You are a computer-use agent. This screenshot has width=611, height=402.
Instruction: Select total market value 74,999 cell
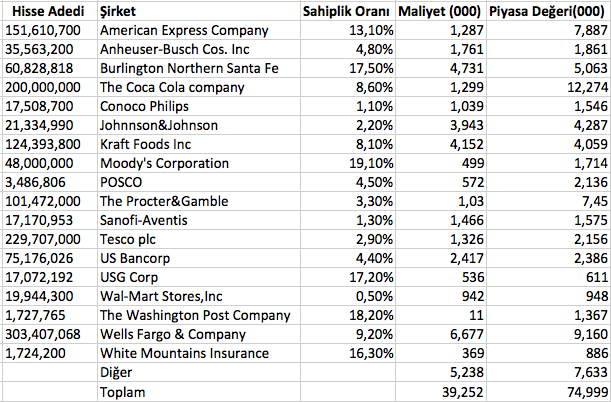pos(579,391)
